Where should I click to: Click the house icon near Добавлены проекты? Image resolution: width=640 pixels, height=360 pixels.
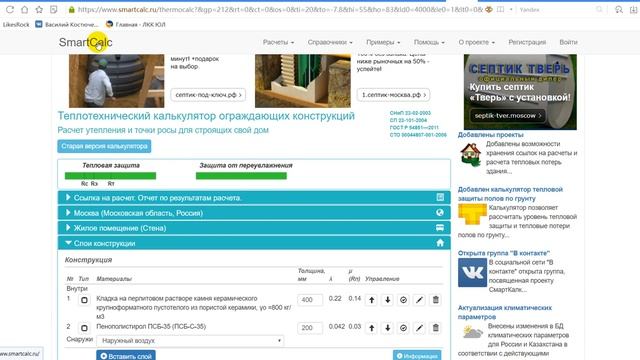(x=471, y=155)
